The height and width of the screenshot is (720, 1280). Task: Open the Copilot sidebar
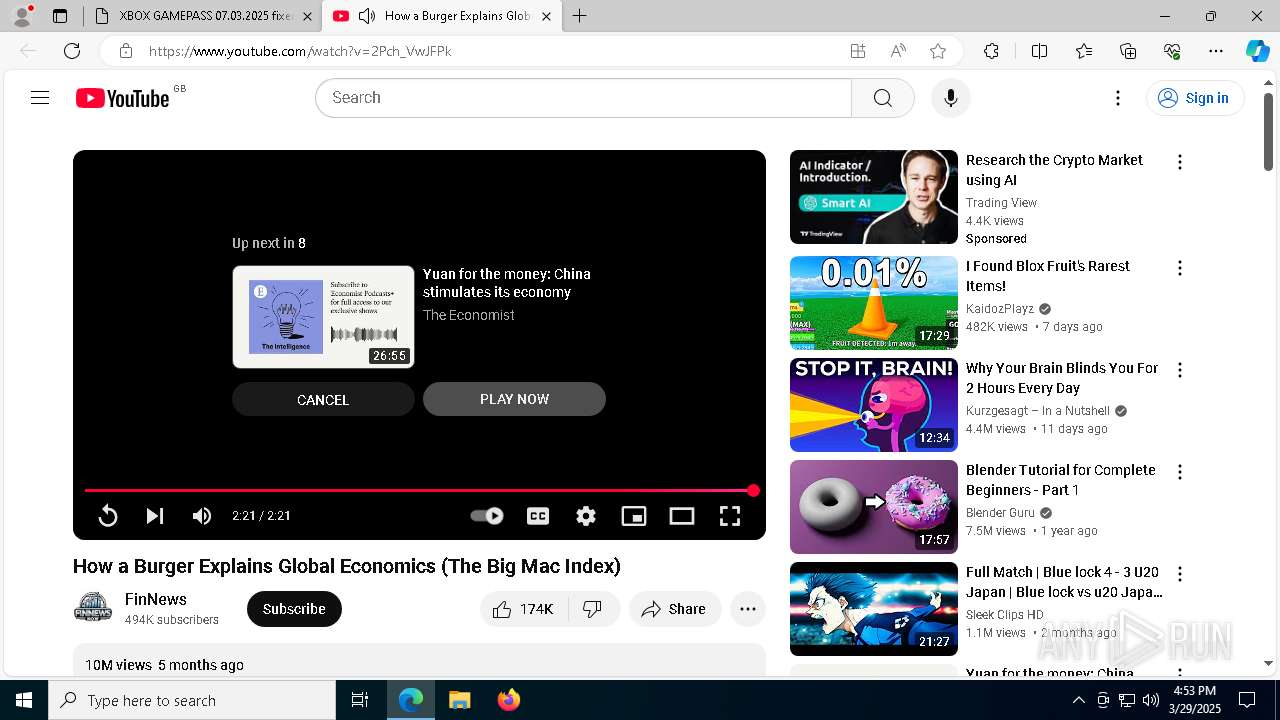[1257, 51]
